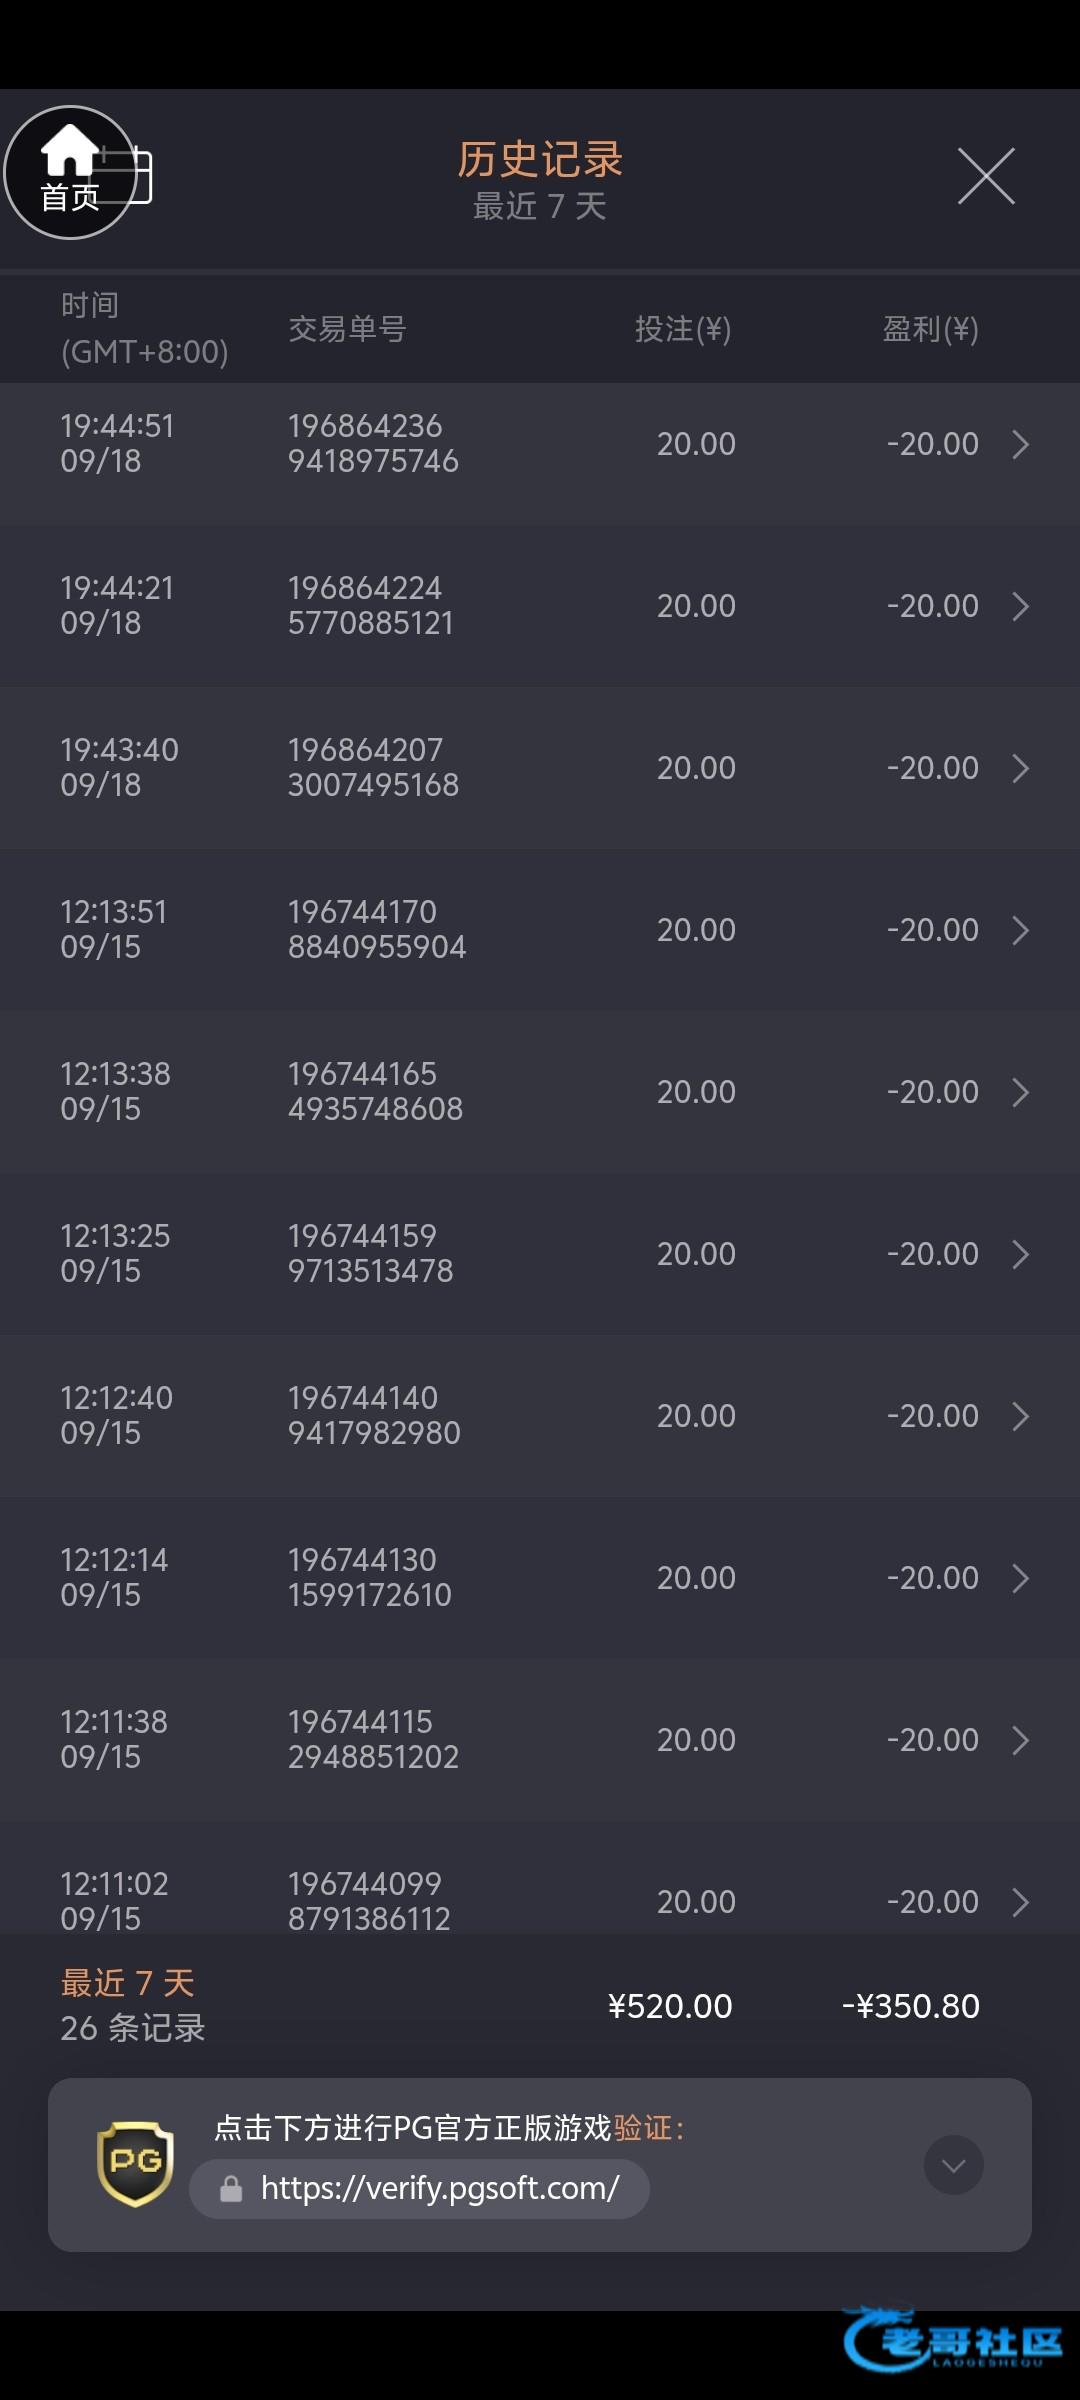
Task: Tap the 首页 home icon
Action: (x=69, y=172)
